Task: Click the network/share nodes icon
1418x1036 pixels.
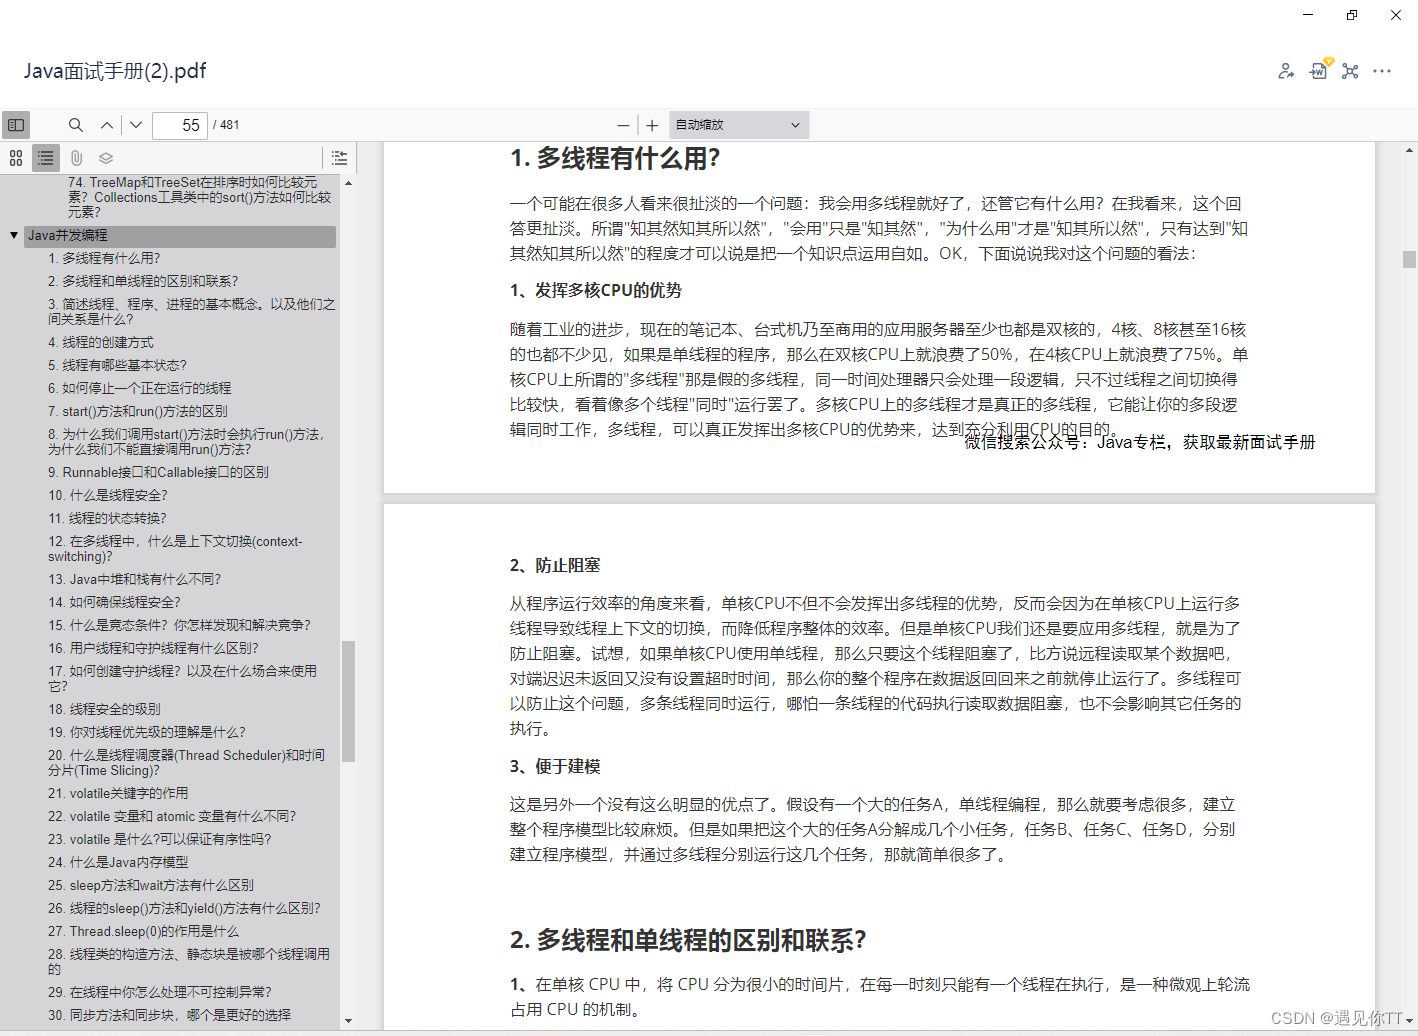Action: [1350, 71]
